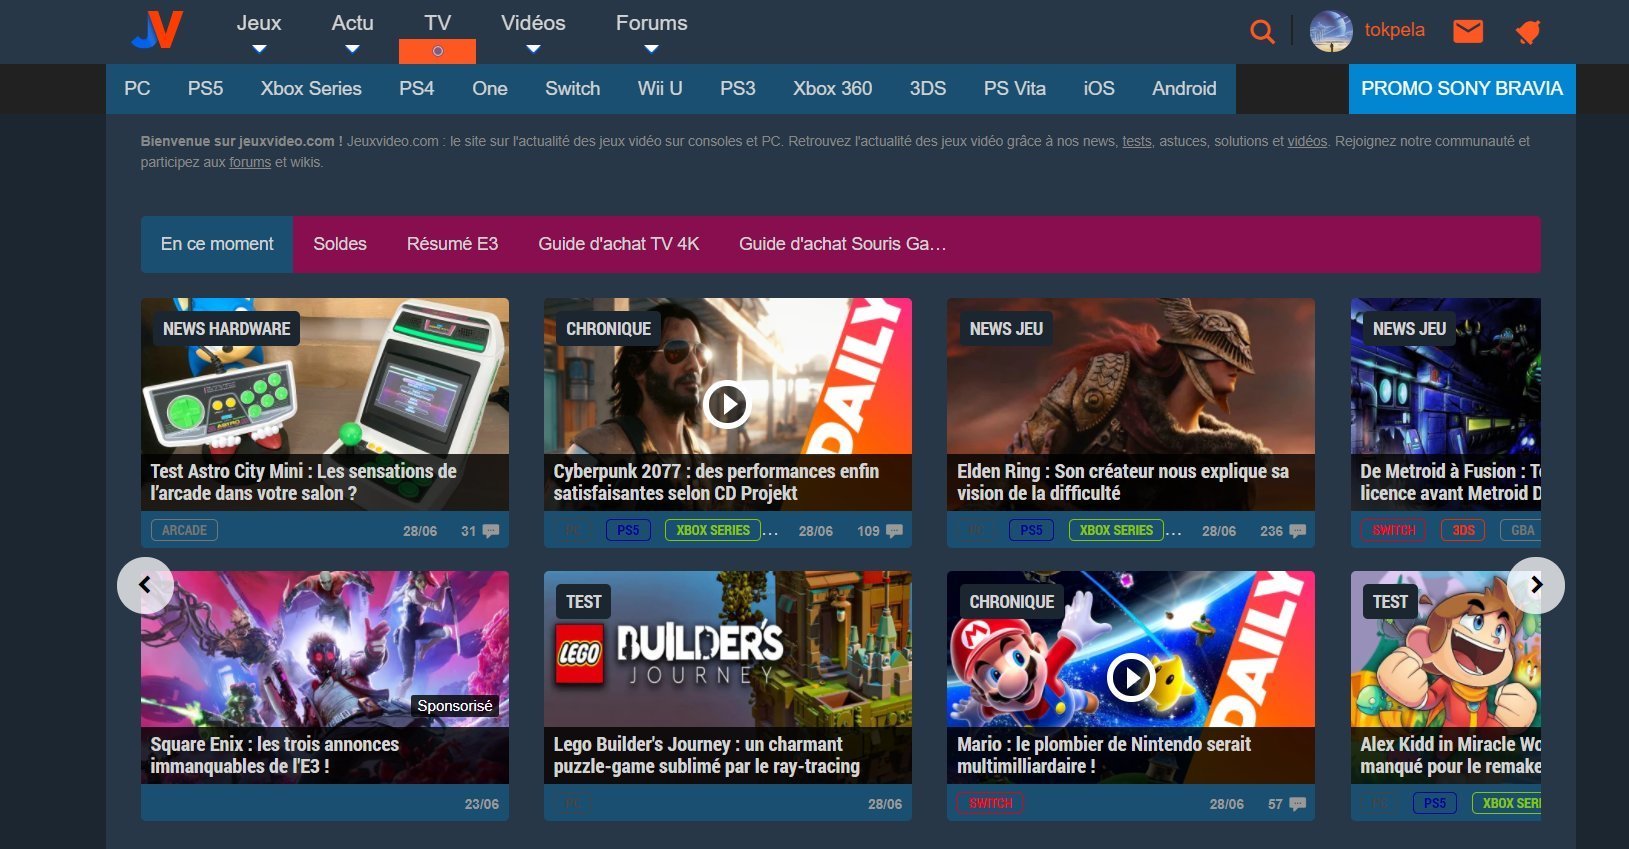The image size is (1629, 849).
Task: Open comments icon on Mario card
Action: 1297,804
